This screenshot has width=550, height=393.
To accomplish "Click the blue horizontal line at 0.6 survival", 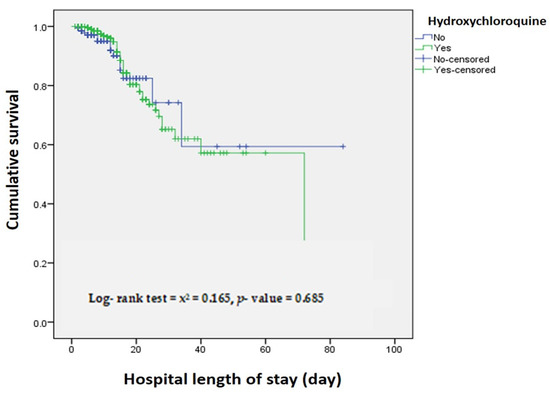I will click(262, 147).
